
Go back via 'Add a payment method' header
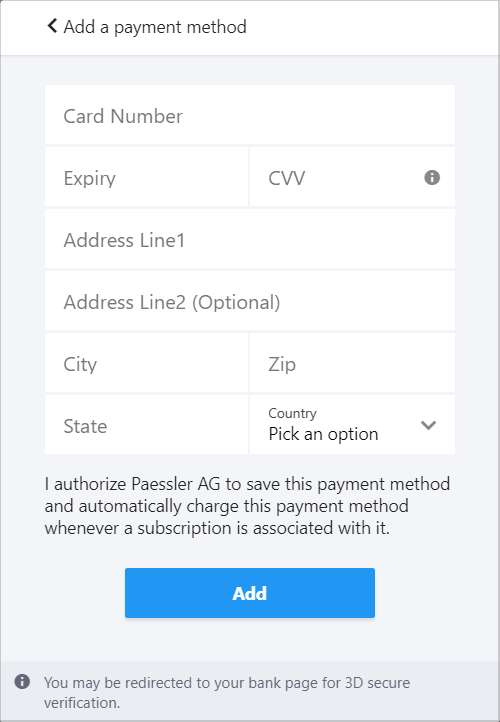coord(155,27)
